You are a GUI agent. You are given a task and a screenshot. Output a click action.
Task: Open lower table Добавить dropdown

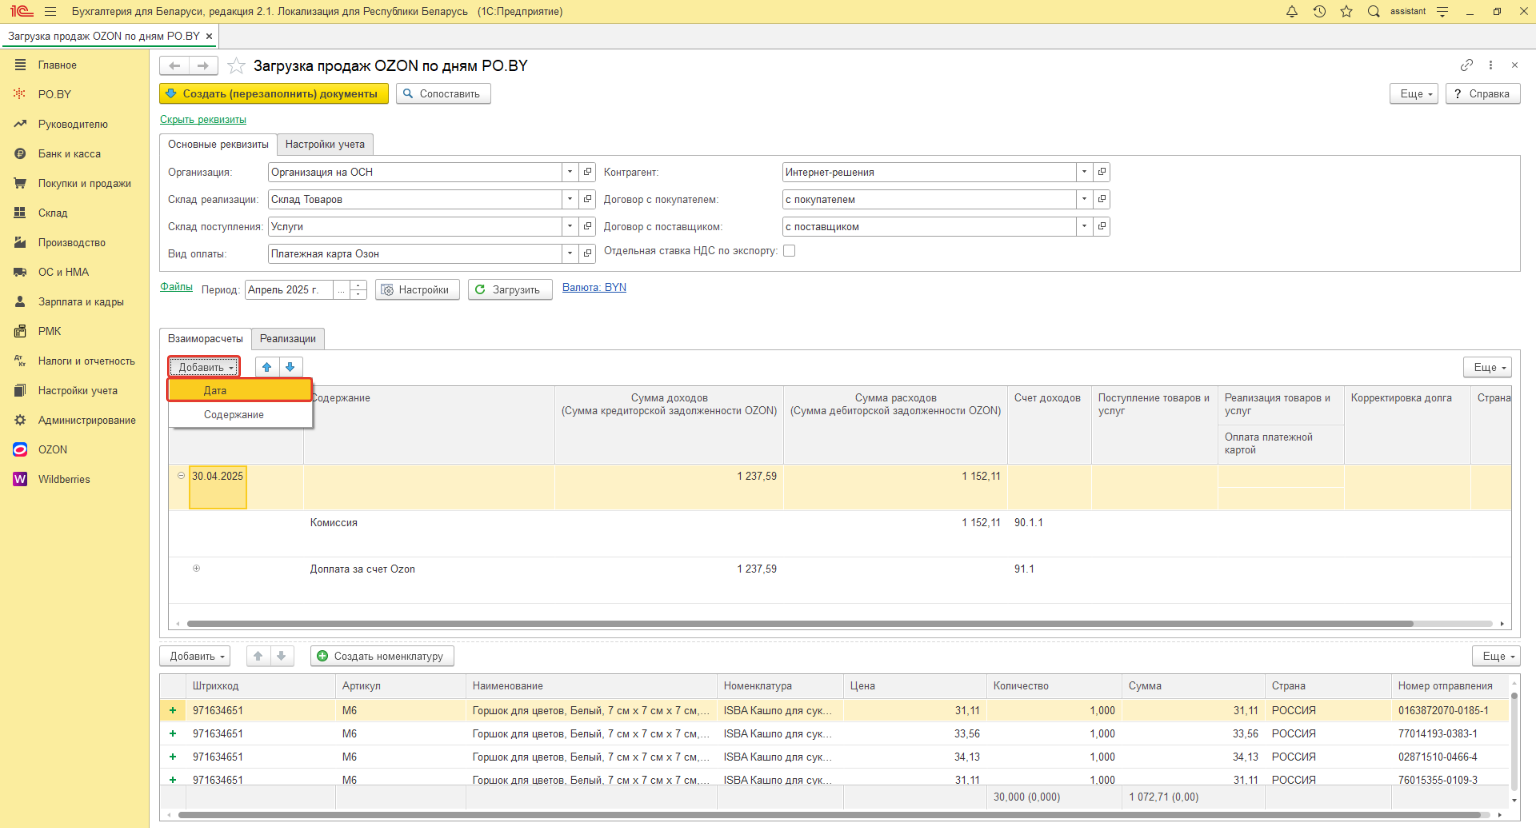click(195, 656)
